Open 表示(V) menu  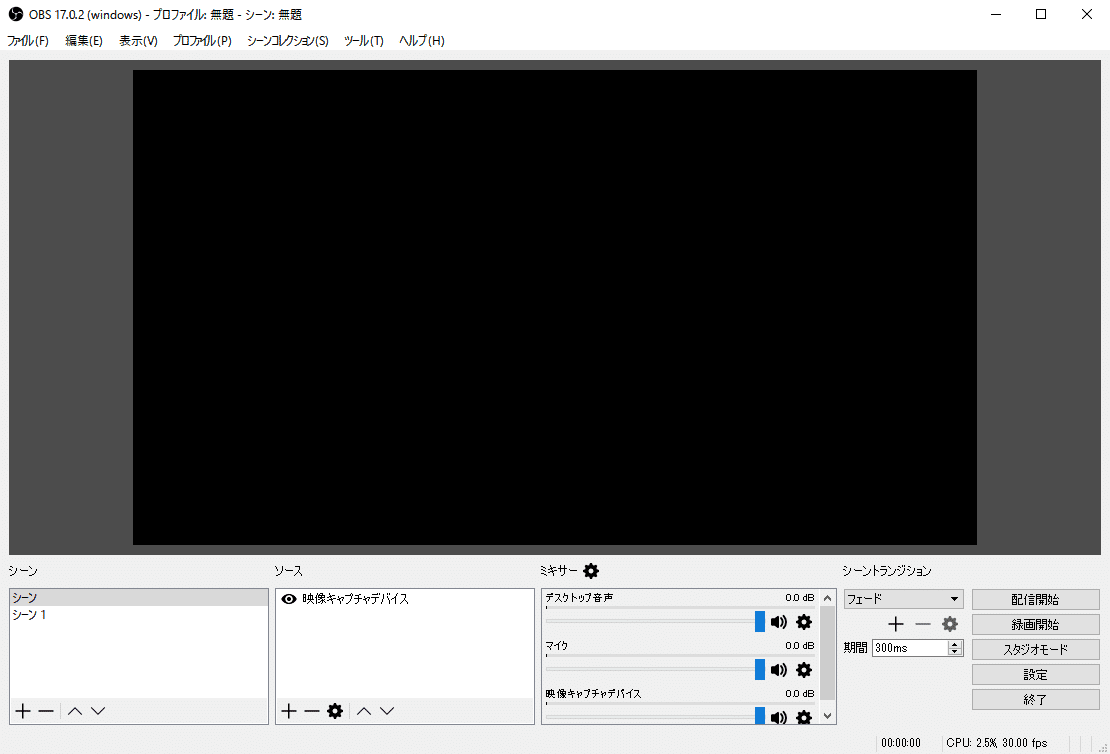pos(138,40)
